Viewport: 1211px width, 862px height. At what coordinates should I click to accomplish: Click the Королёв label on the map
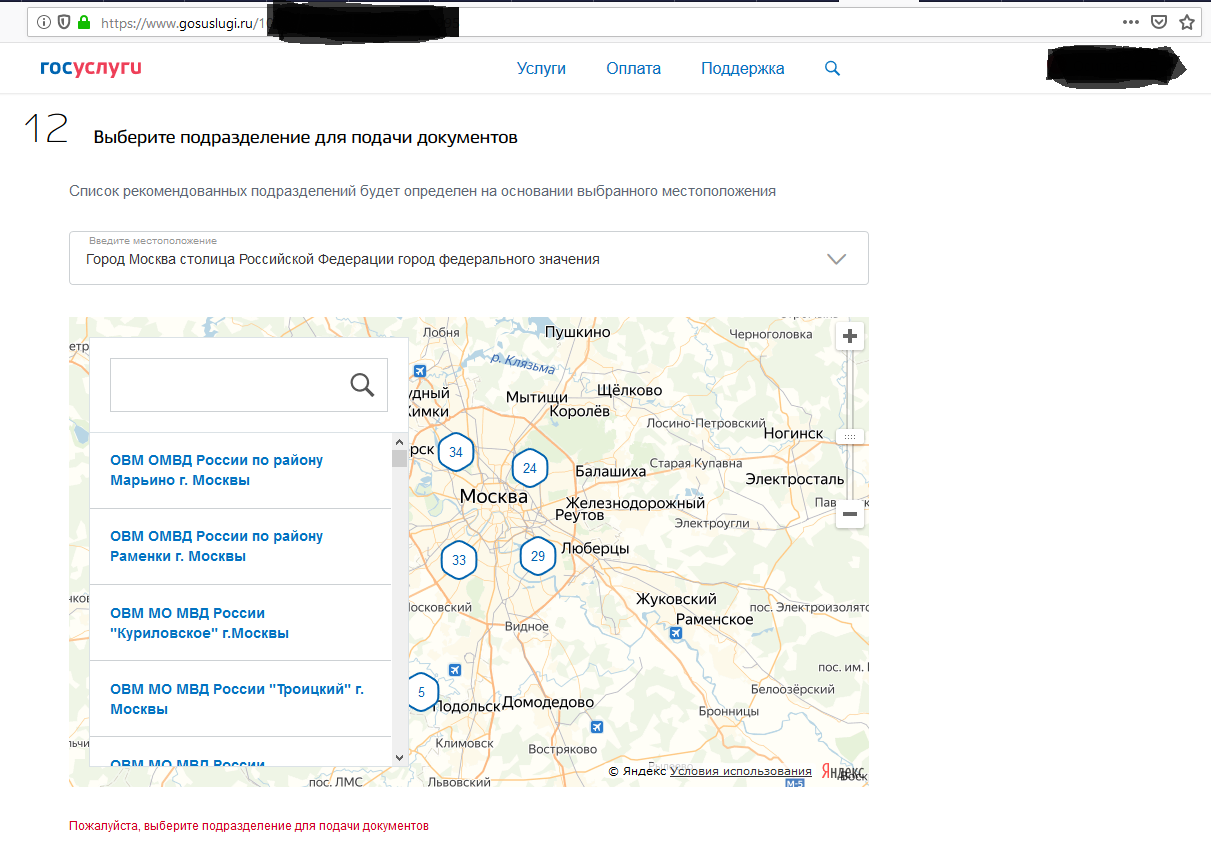point(580,410)
